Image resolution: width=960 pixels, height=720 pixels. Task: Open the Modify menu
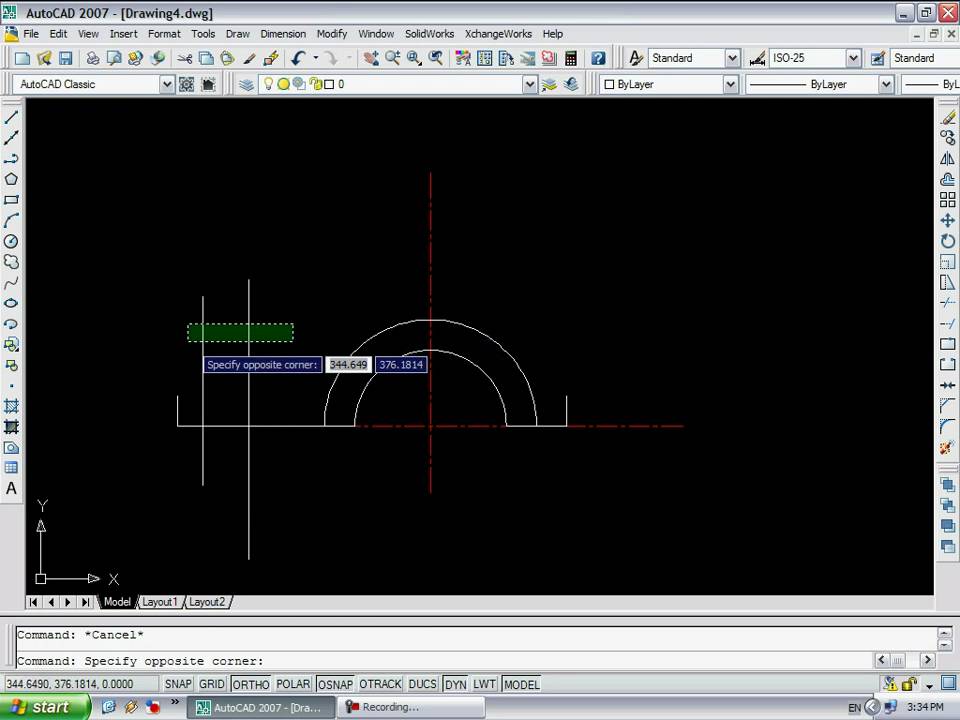click(x=332, y=34)
